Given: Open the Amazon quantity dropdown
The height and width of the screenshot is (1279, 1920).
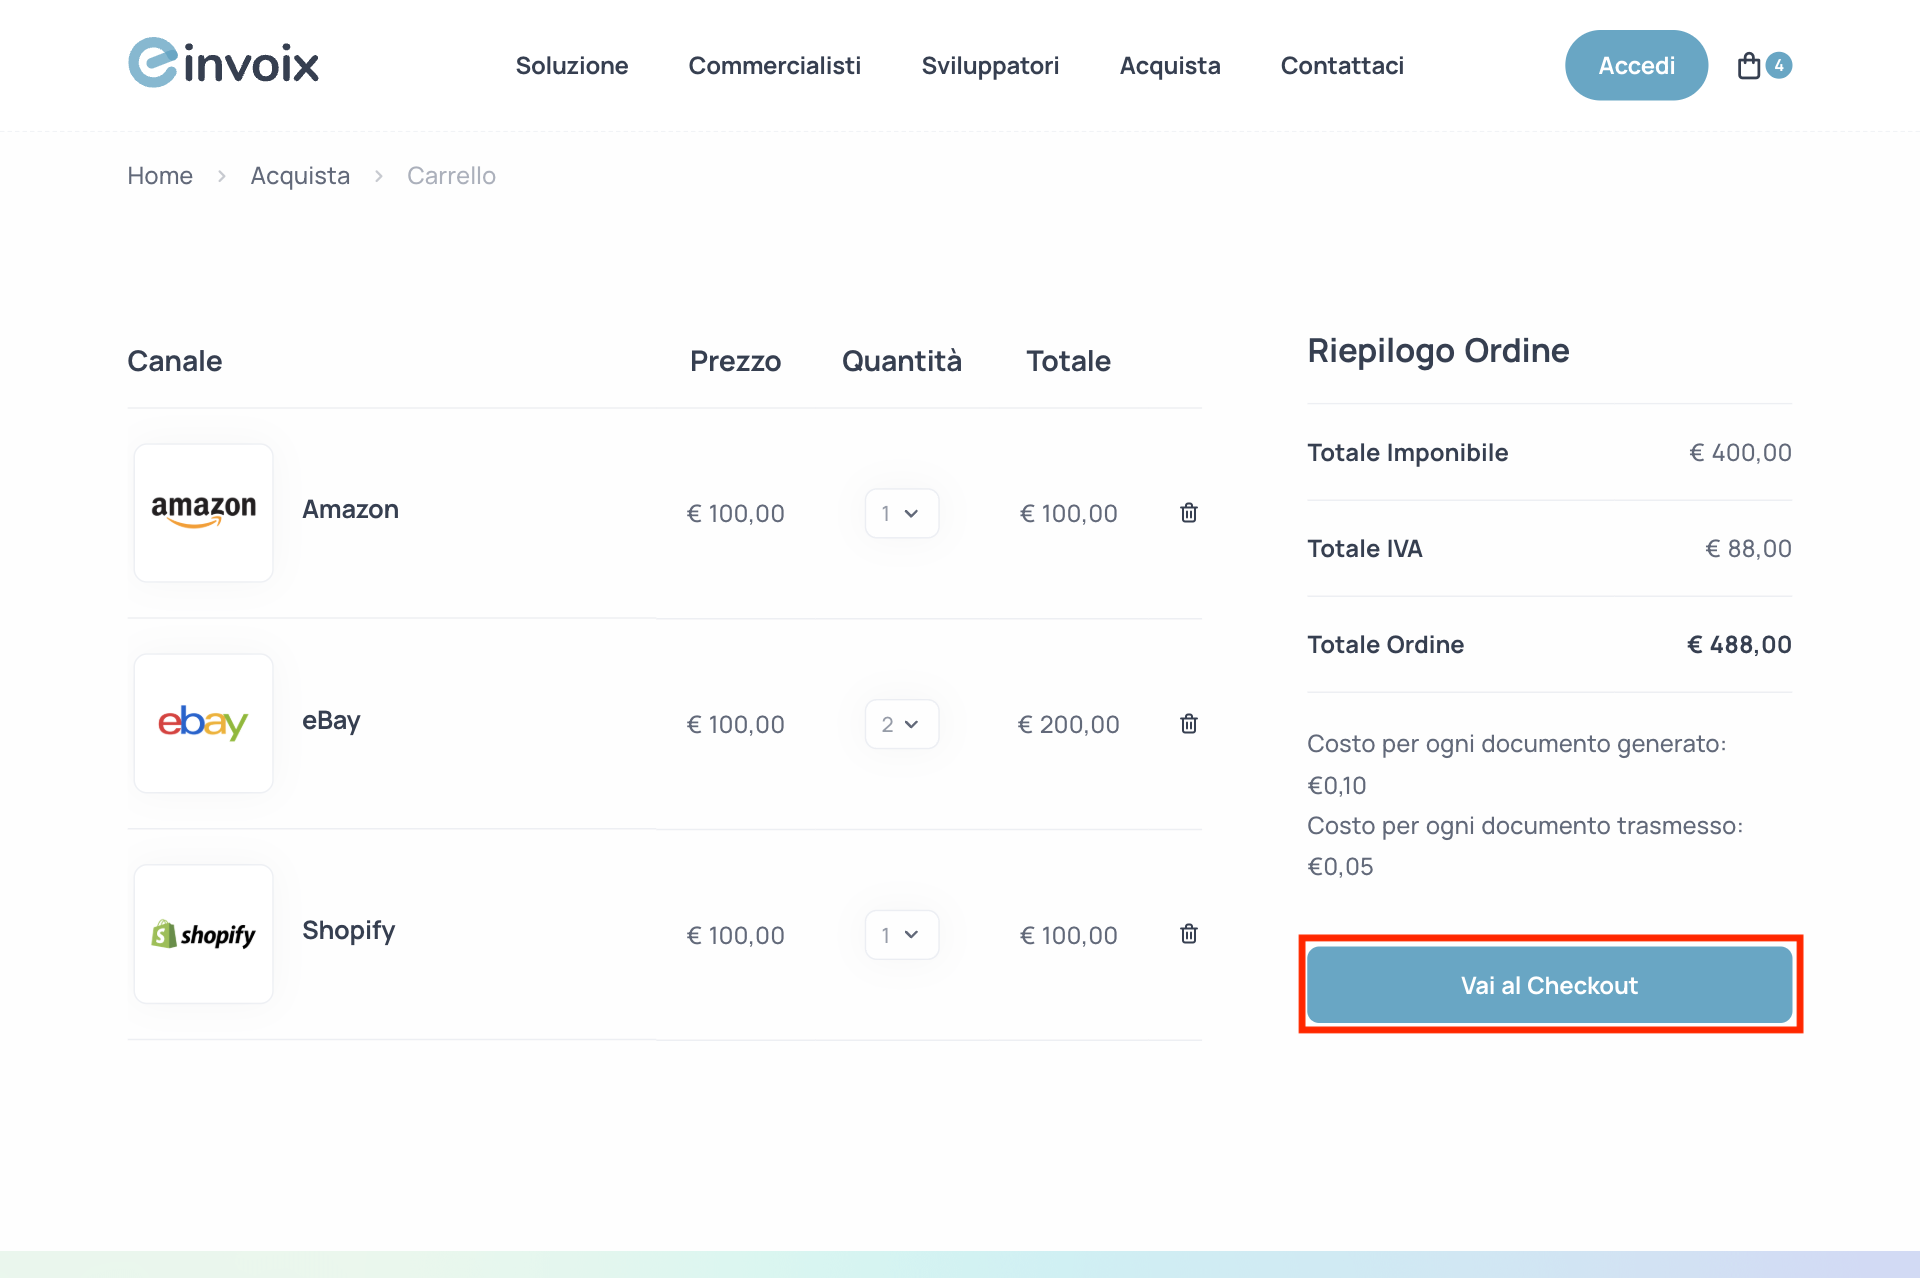Looking at the screenshot, I should (901, 512).
